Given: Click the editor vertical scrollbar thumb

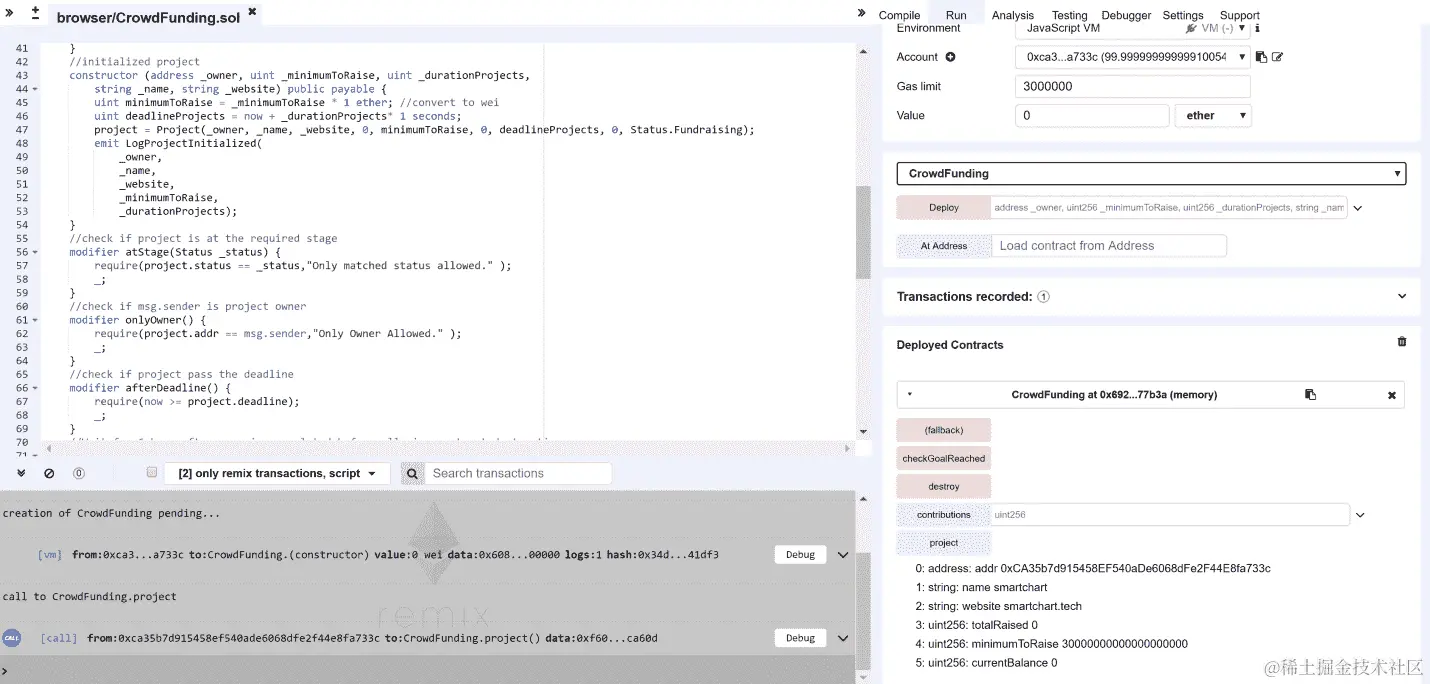Looking at the screenshot, I should [x=863, y=232].
